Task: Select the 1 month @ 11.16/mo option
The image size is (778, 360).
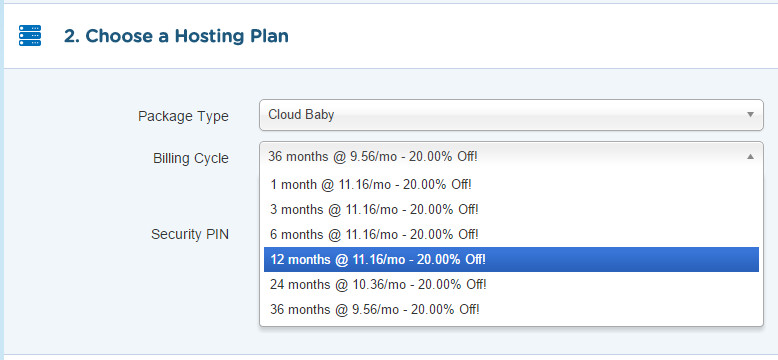Action: point(511,184)
